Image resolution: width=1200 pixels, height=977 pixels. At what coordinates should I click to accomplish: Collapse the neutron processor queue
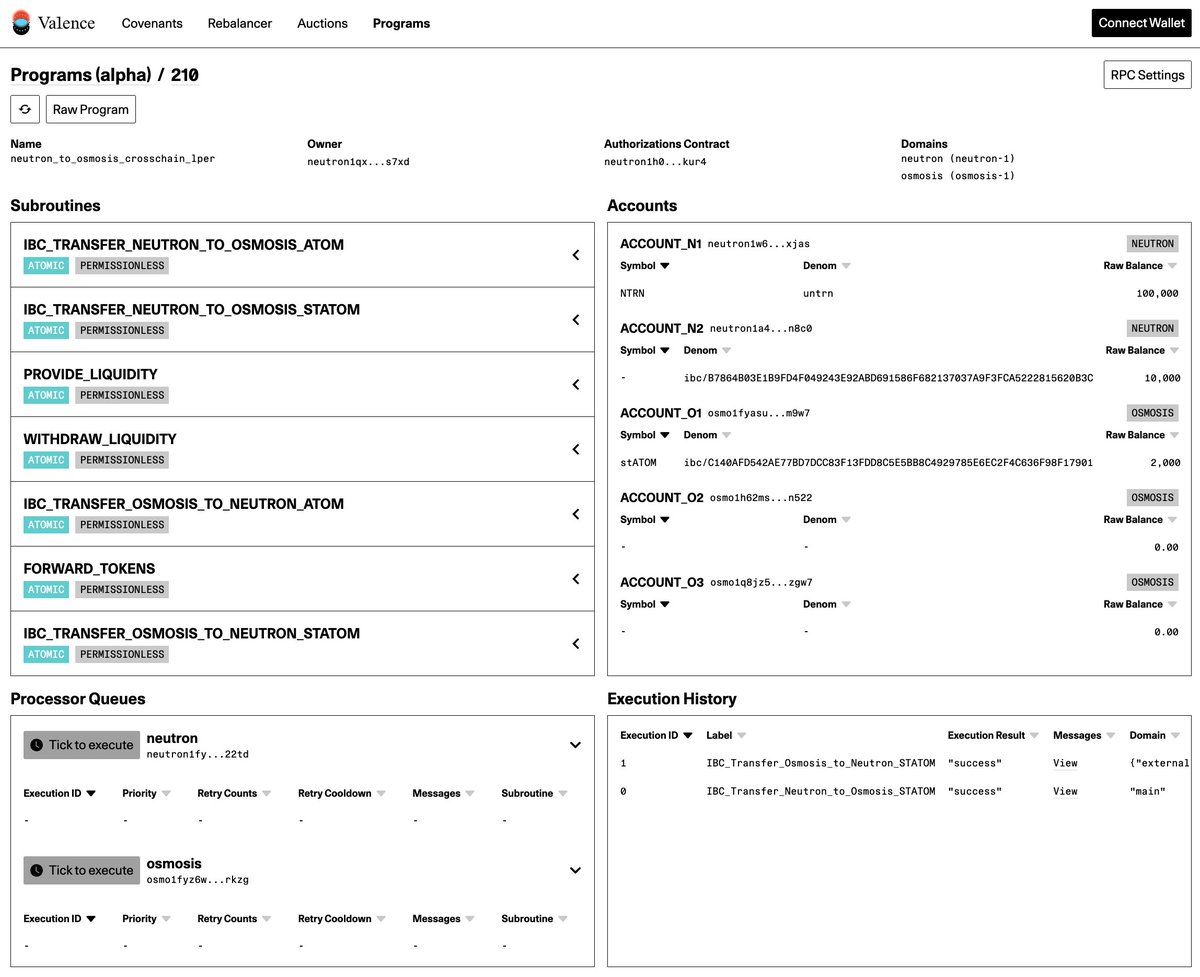click(575, 745)
